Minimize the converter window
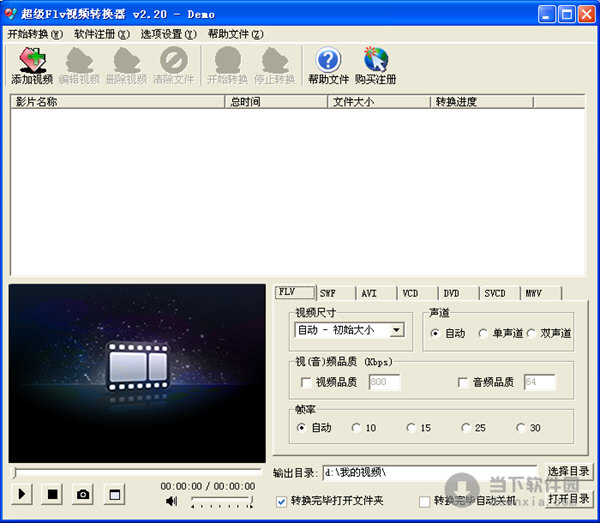The image size is (600, 523). 547,15
